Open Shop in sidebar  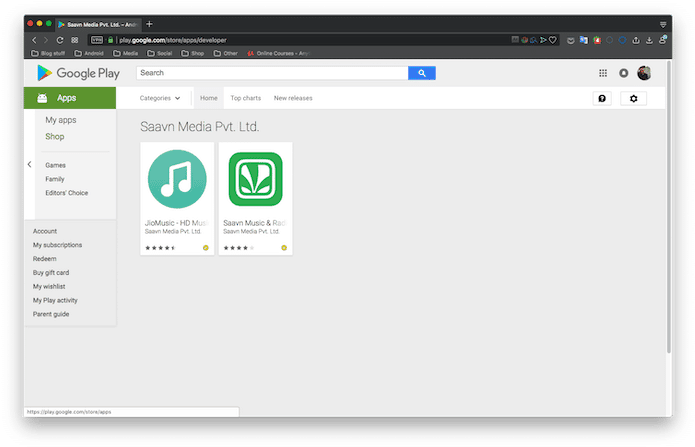click(x=55, y=137)
